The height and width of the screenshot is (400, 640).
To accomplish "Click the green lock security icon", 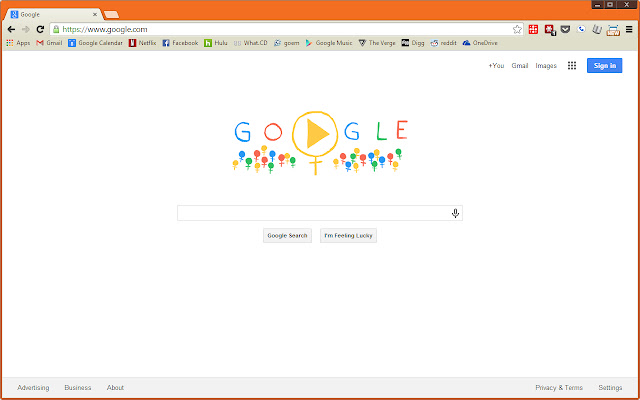I will pyautogui.click(x=56, y=29).
